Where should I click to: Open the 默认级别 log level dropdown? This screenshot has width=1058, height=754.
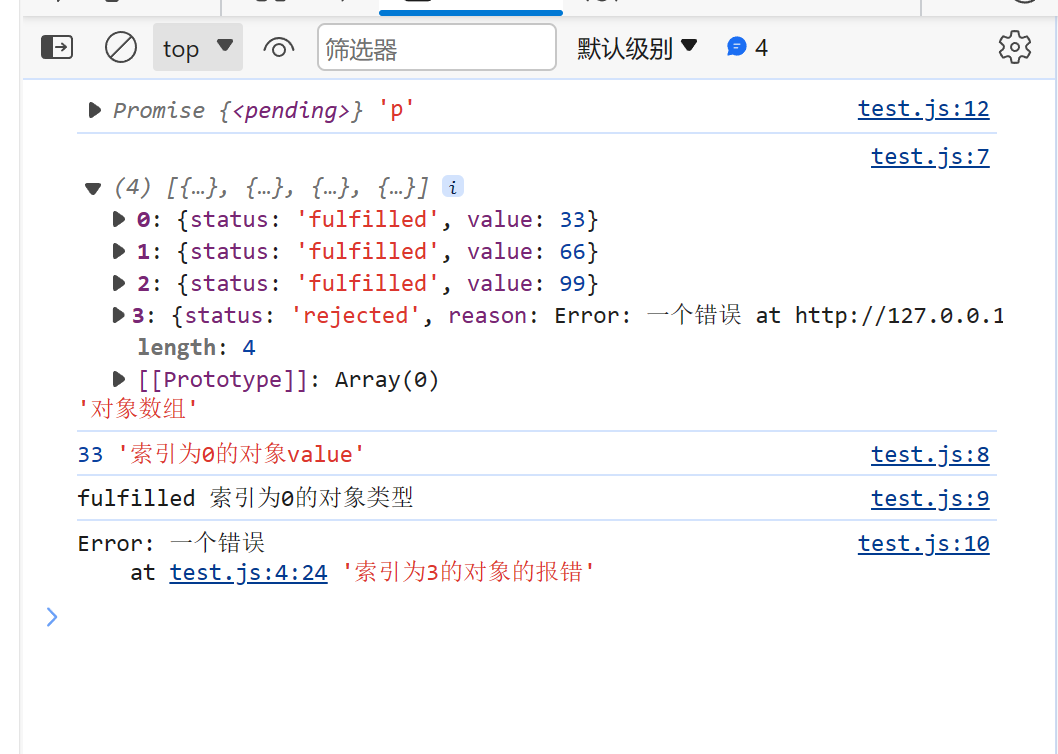[x=636, y=48]
